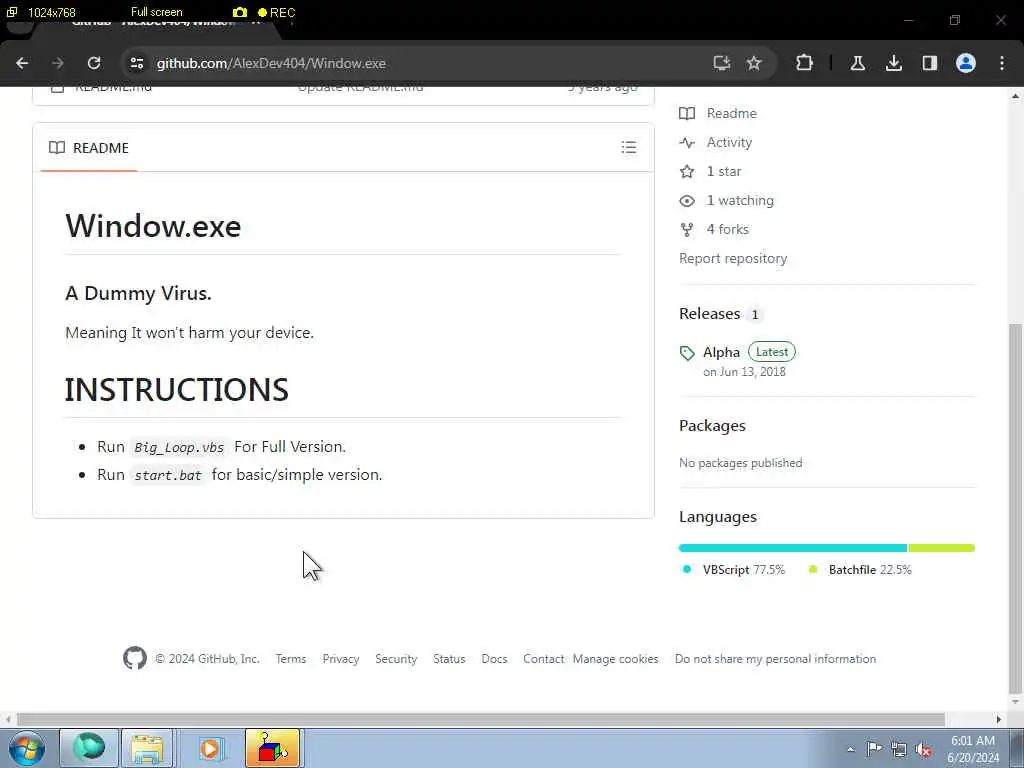
Task: Open Batchfile 22.5% language link
Action: [859, 569]
